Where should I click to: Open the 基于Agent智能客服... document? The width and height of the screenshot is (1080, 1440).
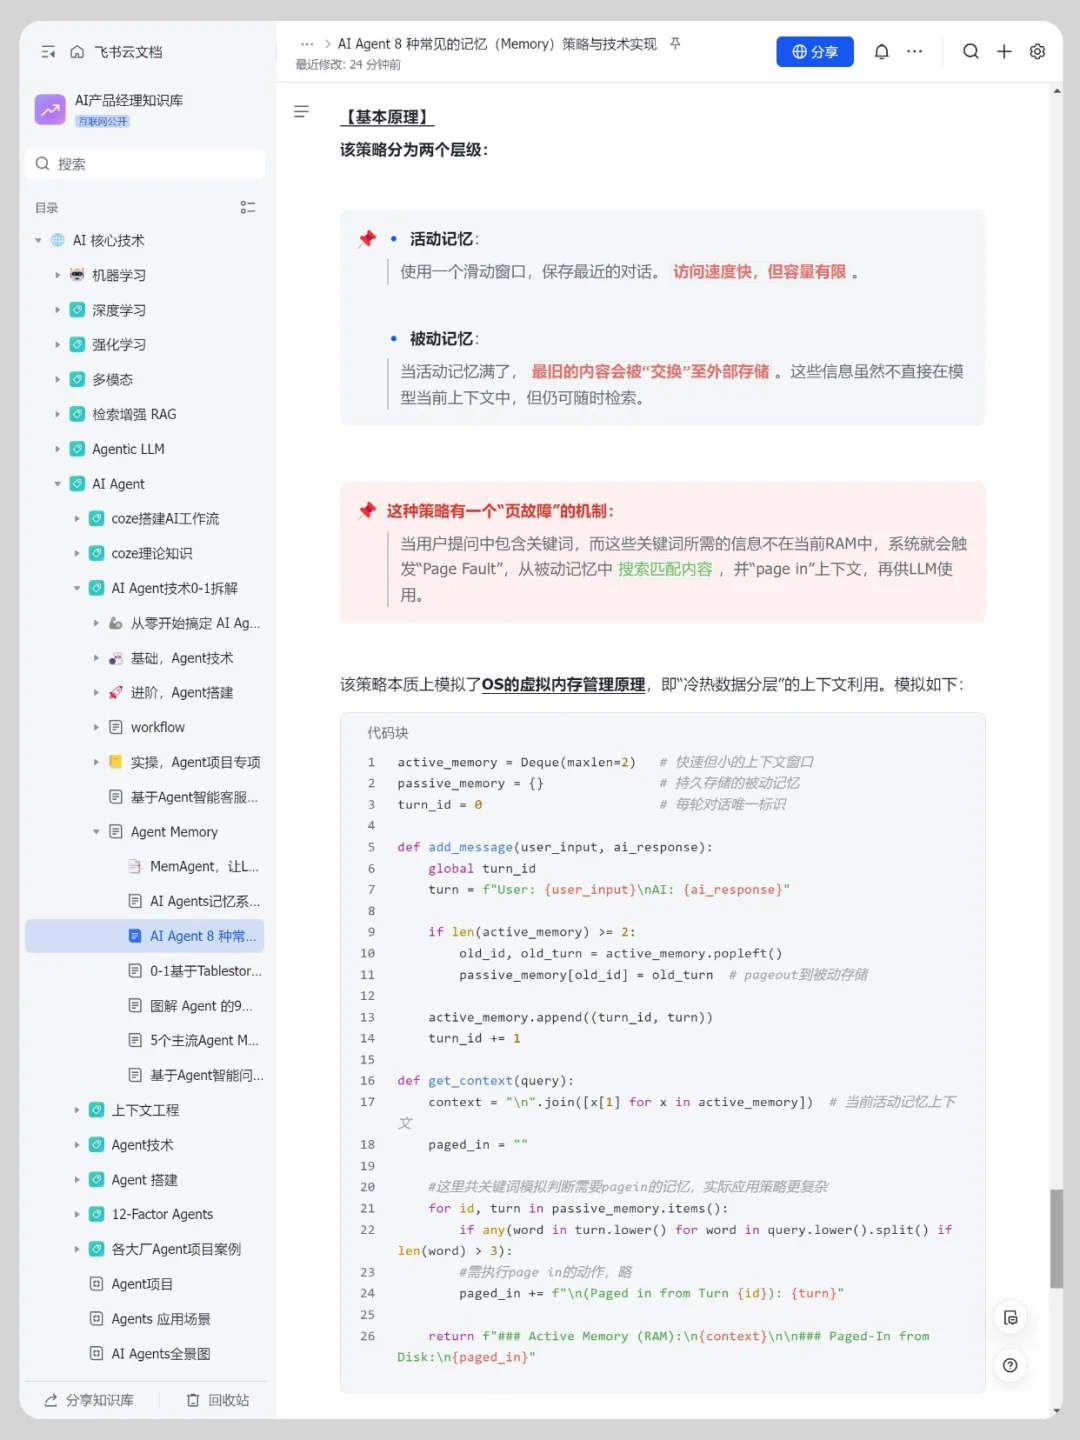click(194, 797)
